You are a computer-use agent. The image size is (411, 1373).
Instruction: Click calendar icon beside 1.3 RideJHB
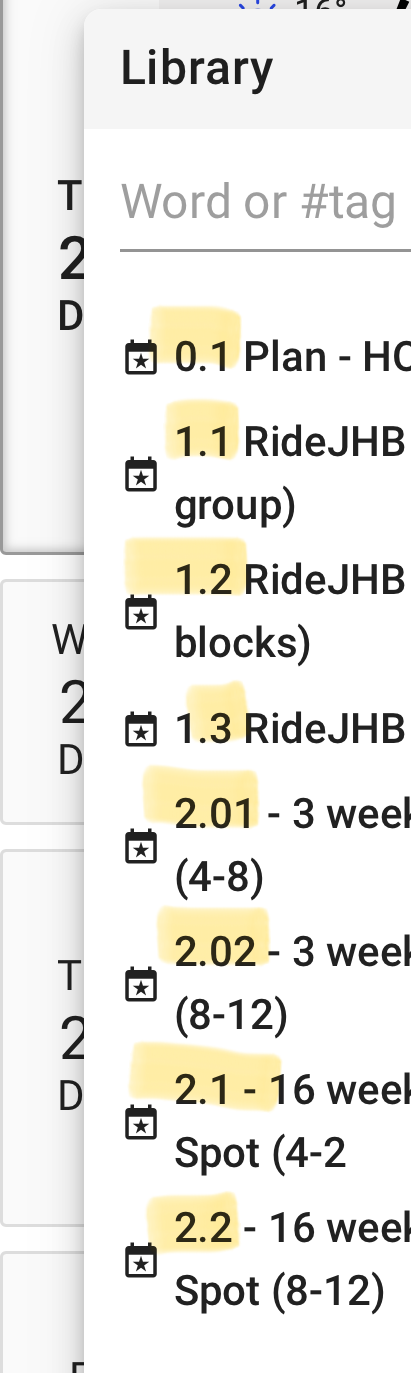[141, 729]
